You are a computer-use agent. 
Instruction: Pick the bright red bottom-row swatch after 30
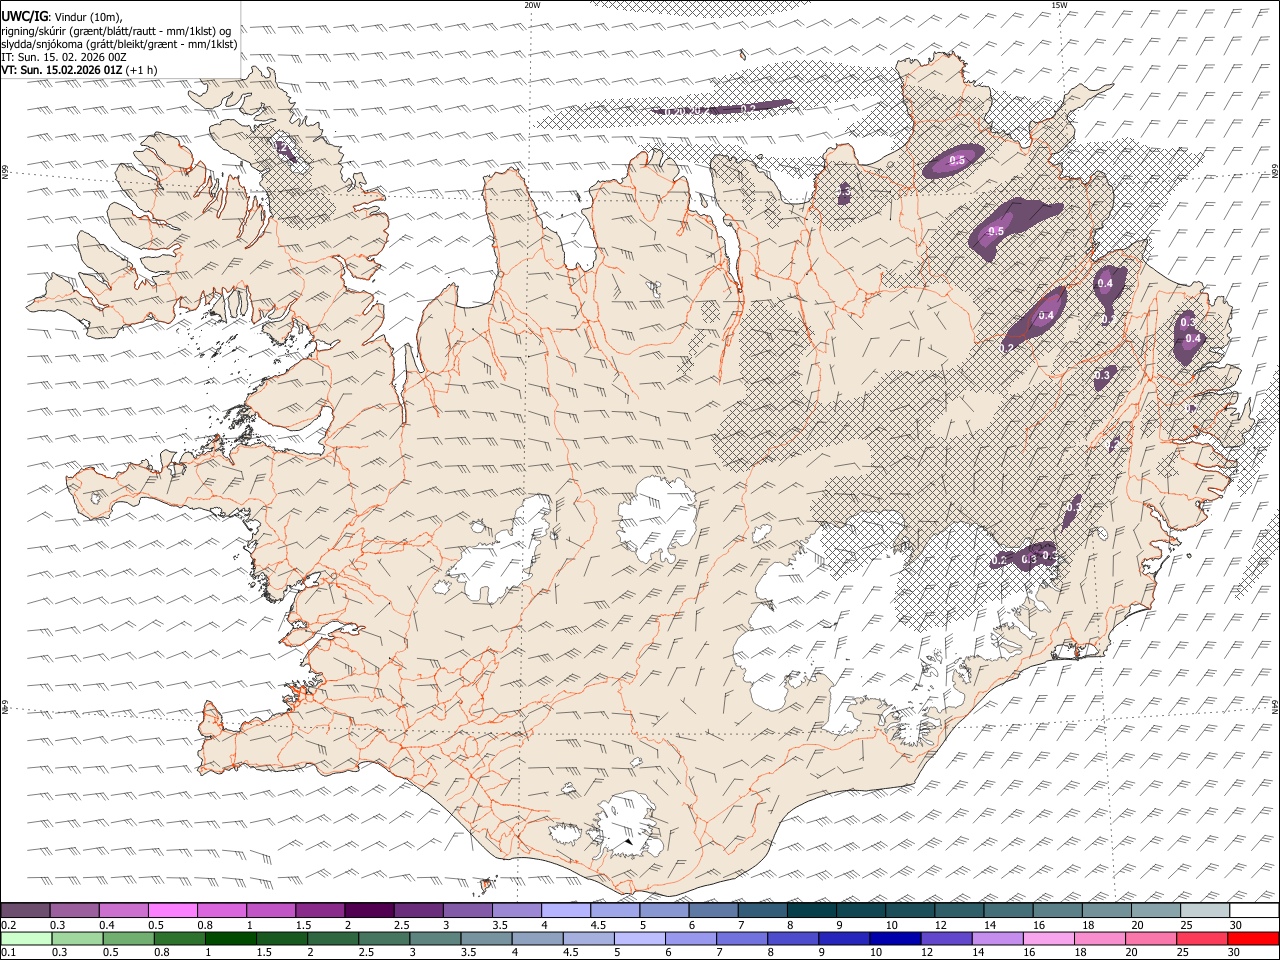[x=1254, y=938]
